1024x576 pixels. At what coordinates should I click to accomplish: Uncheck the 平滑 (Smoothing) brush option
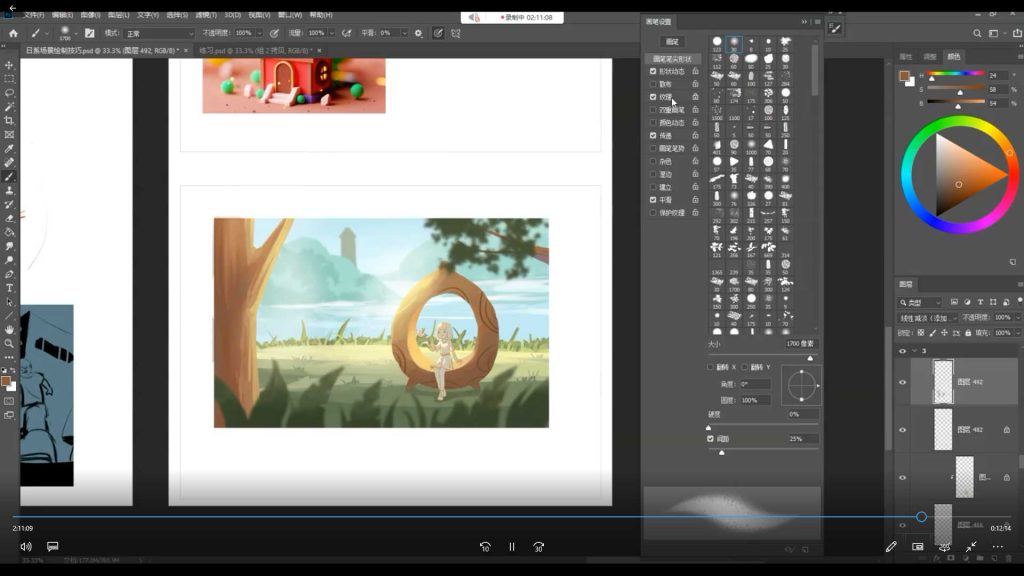point(653,200)
